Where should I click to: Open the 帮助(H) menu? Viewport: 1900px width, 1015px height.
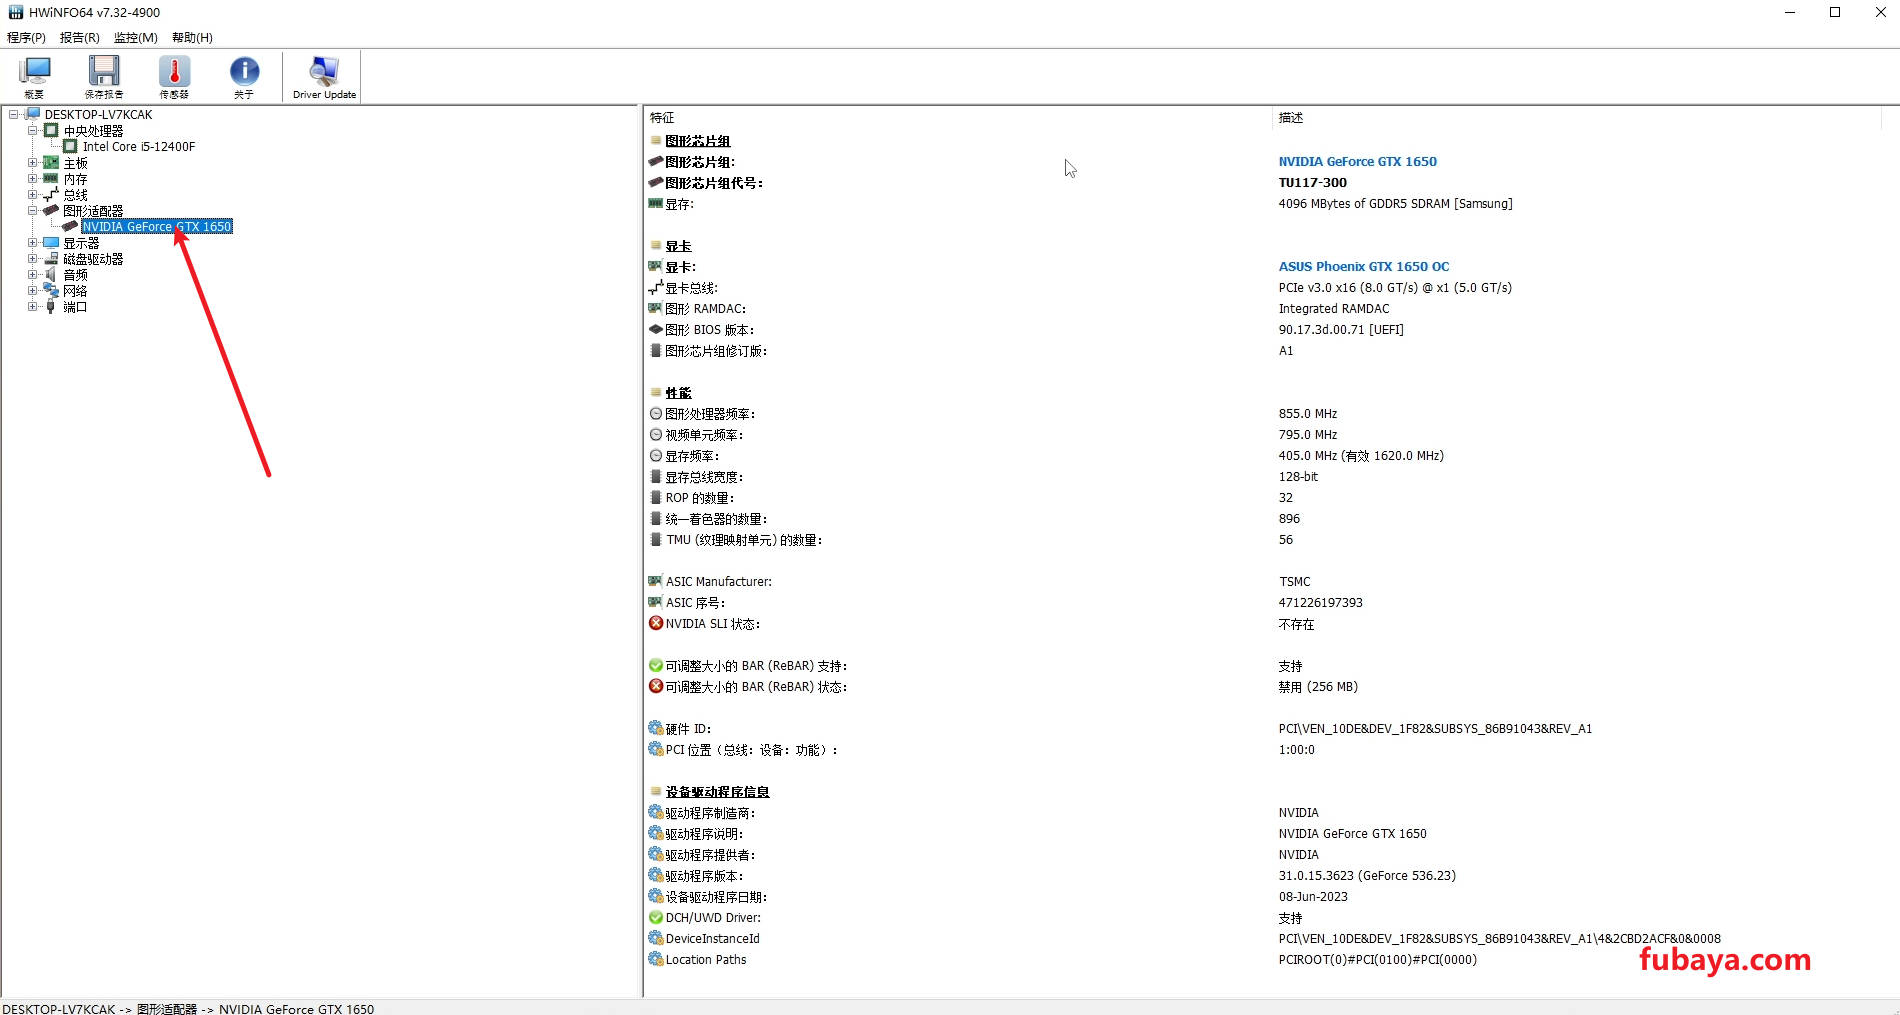192,37
